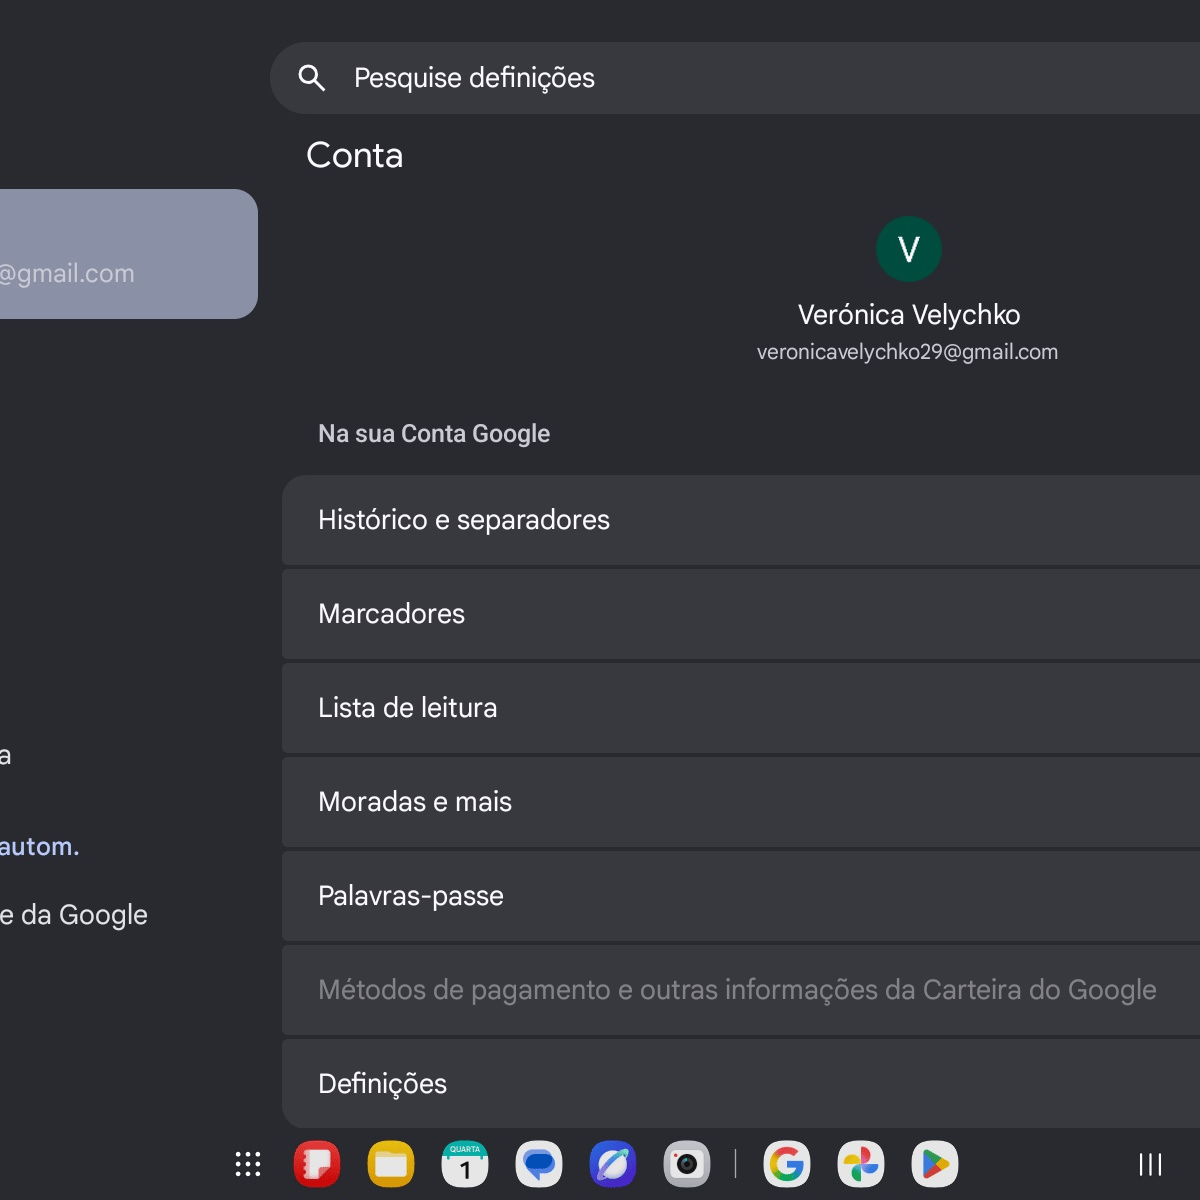Launch the Play Store app
This screenshot has width=1200, height=1200.
(935, 1164)
